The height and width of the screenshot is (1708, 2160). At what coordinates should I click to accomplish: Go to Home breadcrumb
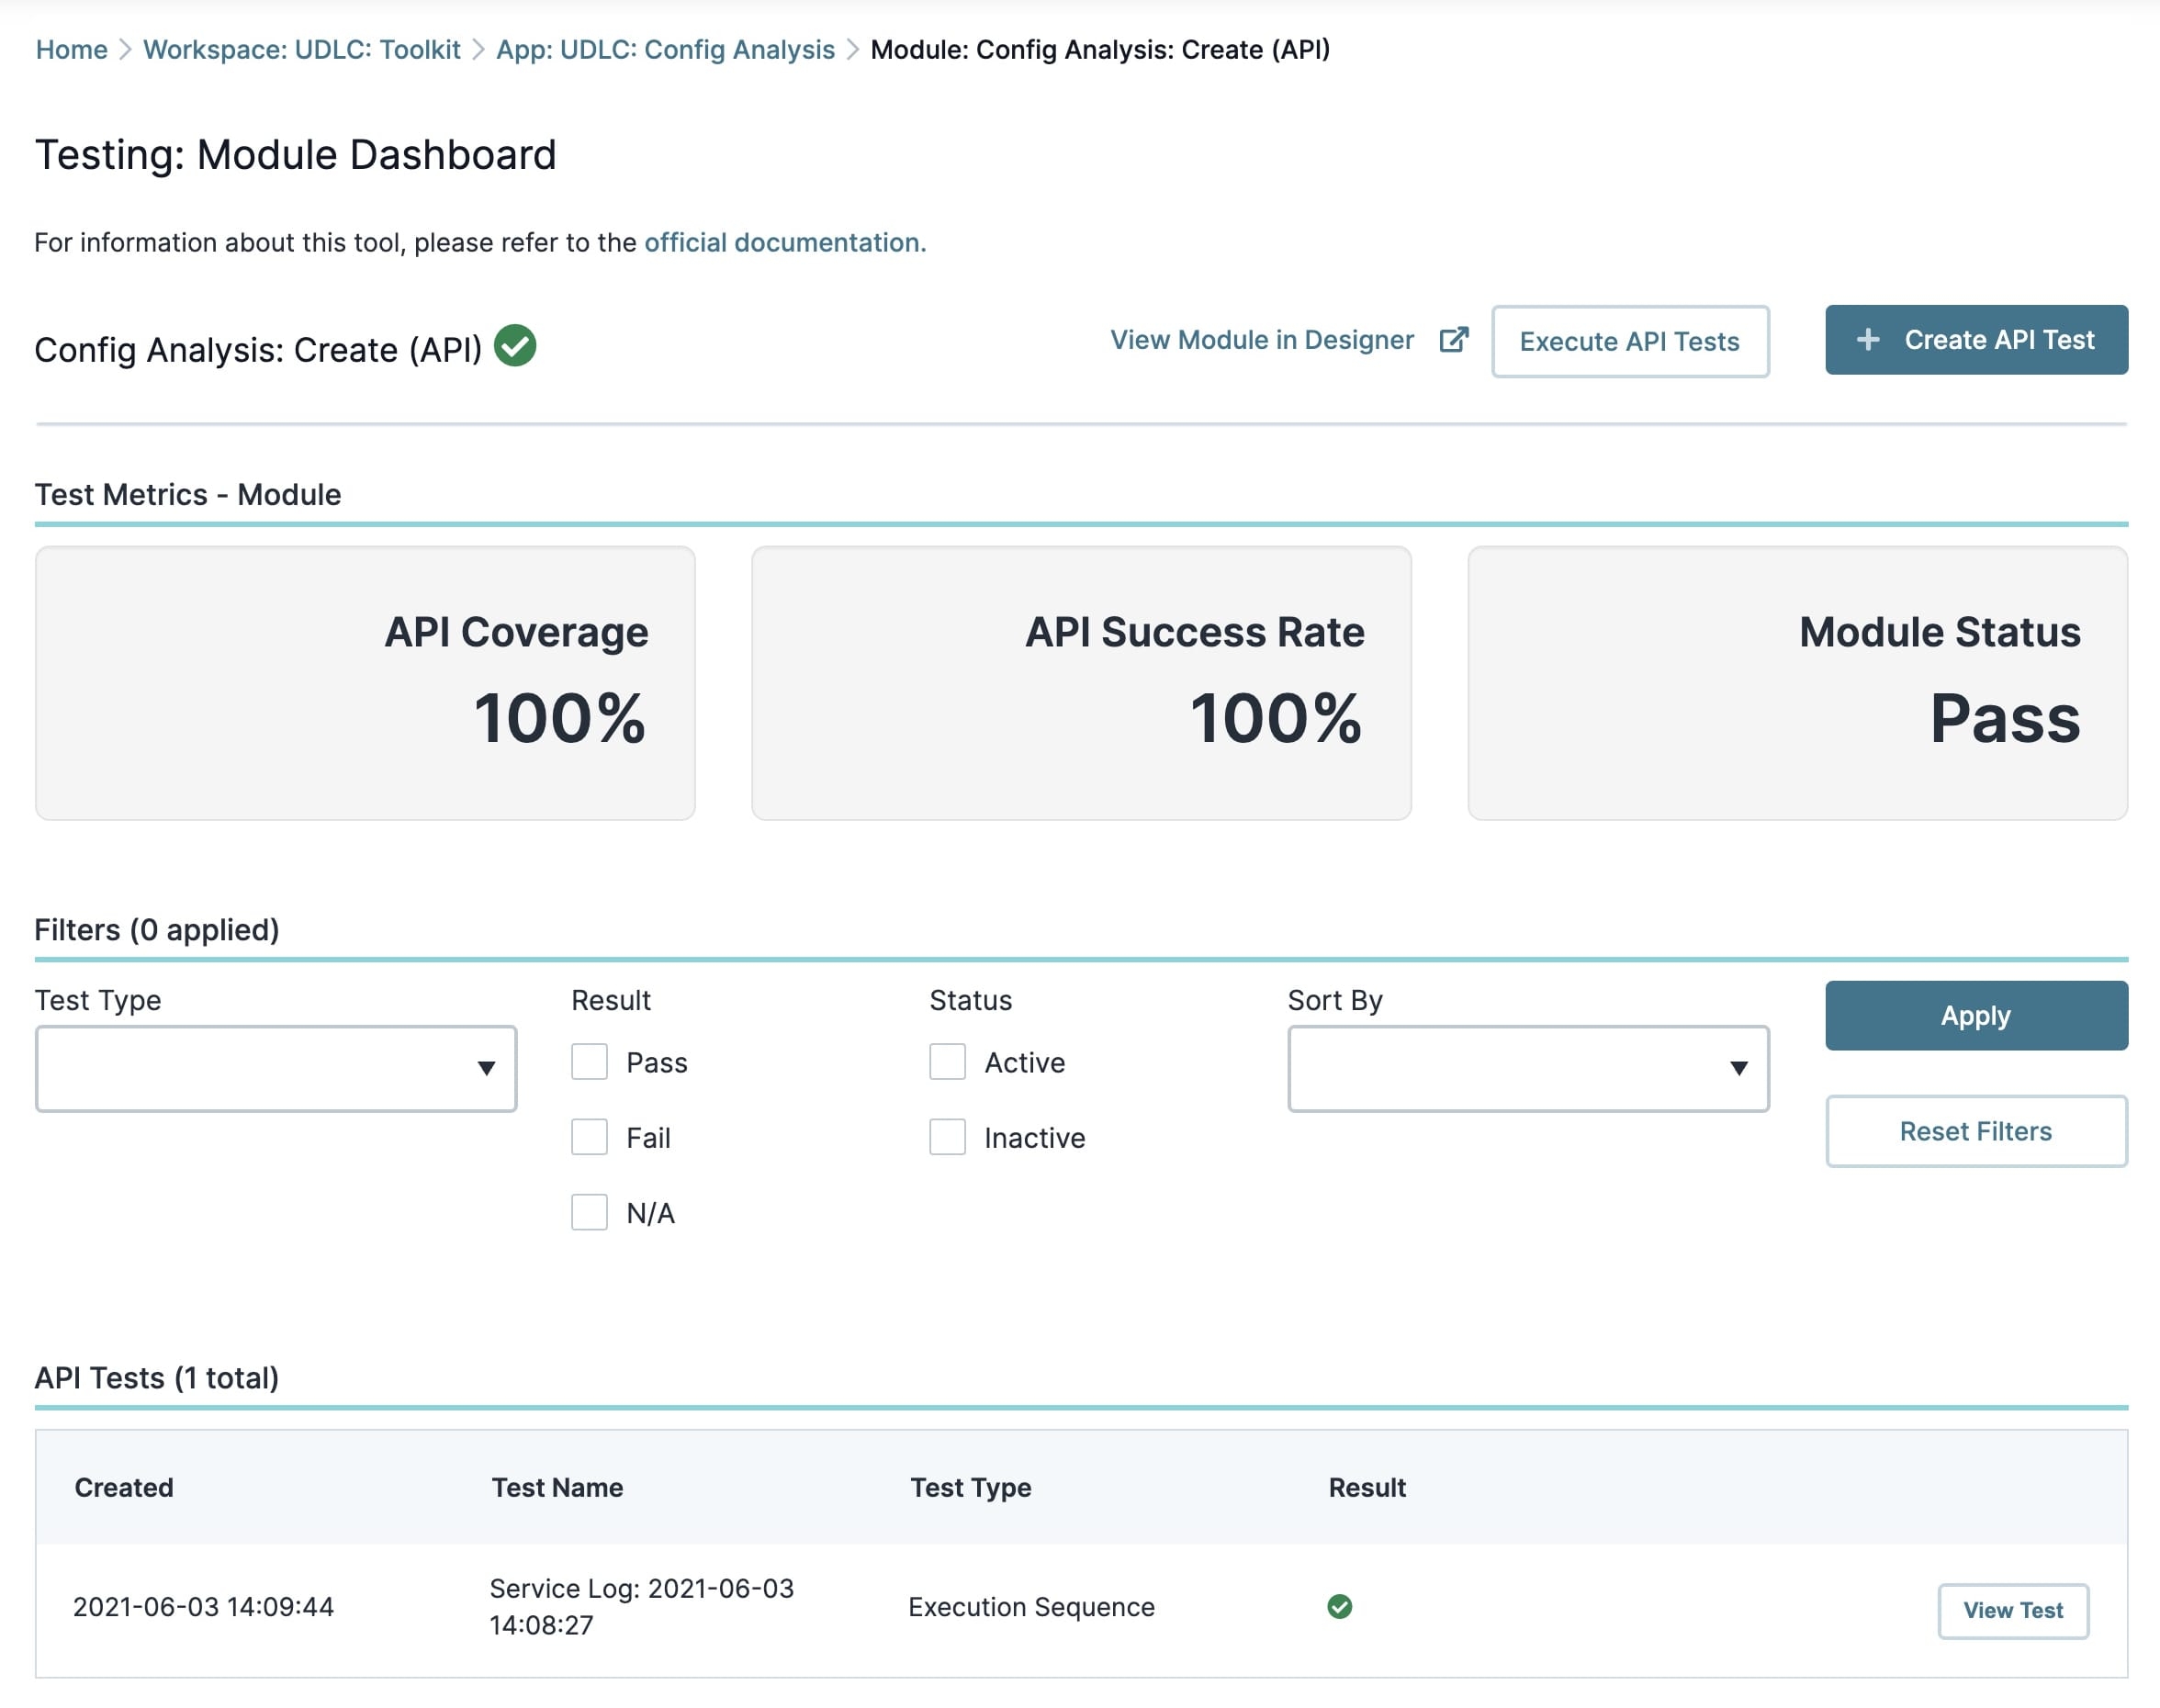(x=71, y=49)
